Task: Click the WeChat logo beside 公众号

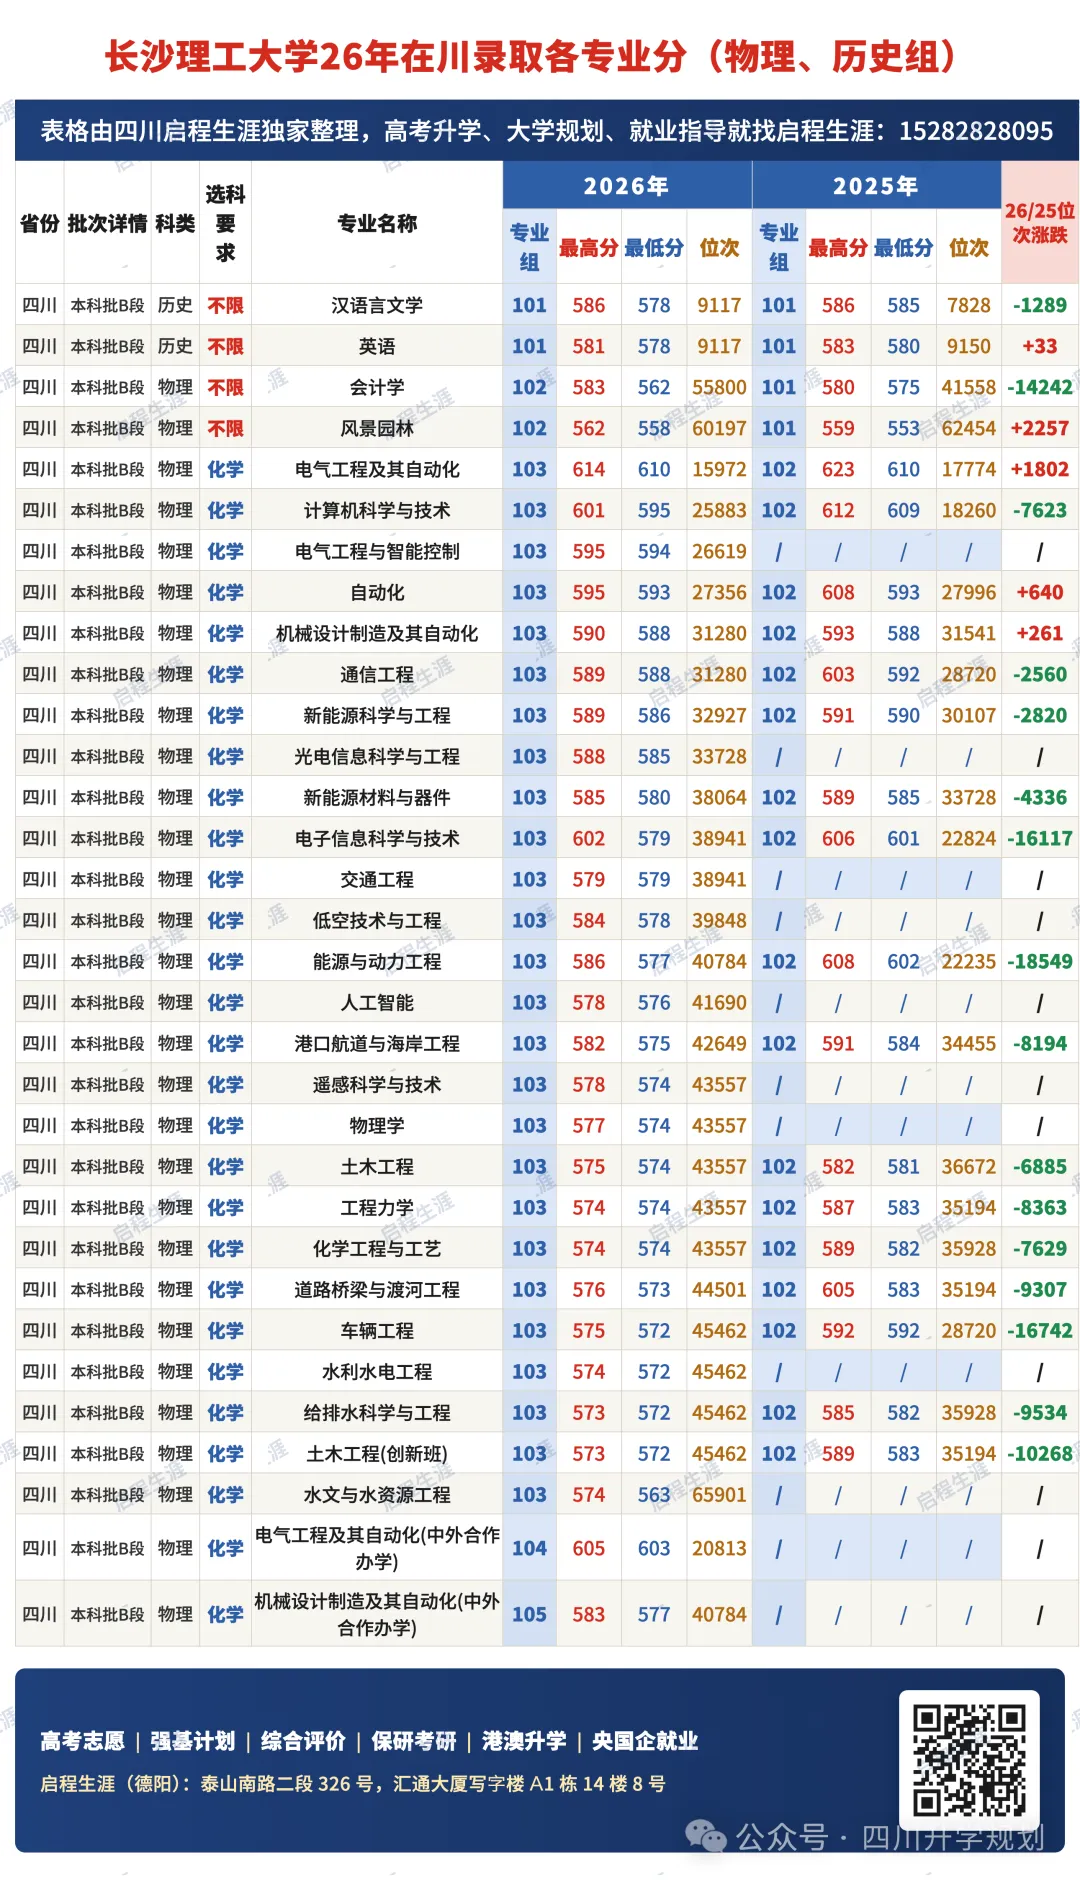Action: (x=706, y=1836)
